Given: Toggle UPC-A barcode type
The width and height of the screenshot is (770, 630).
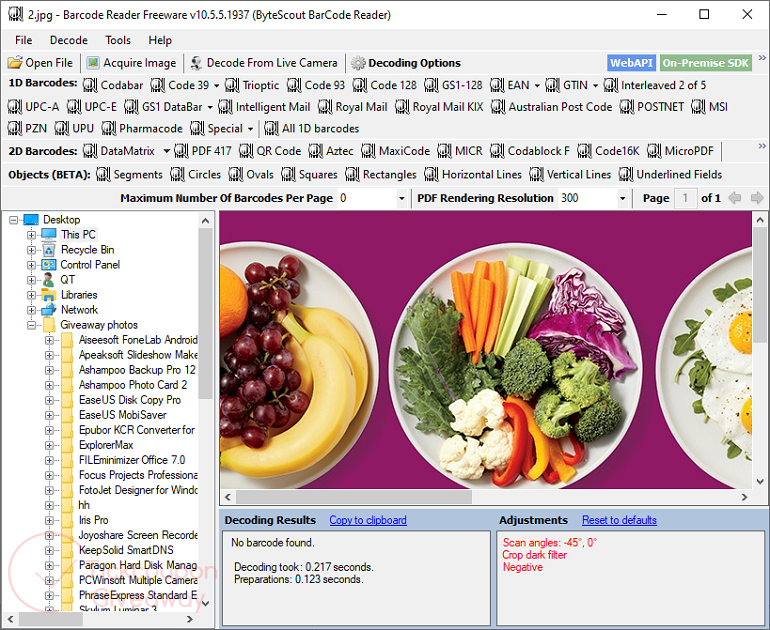Looking at the screenshot, I should tap(33, 107).
